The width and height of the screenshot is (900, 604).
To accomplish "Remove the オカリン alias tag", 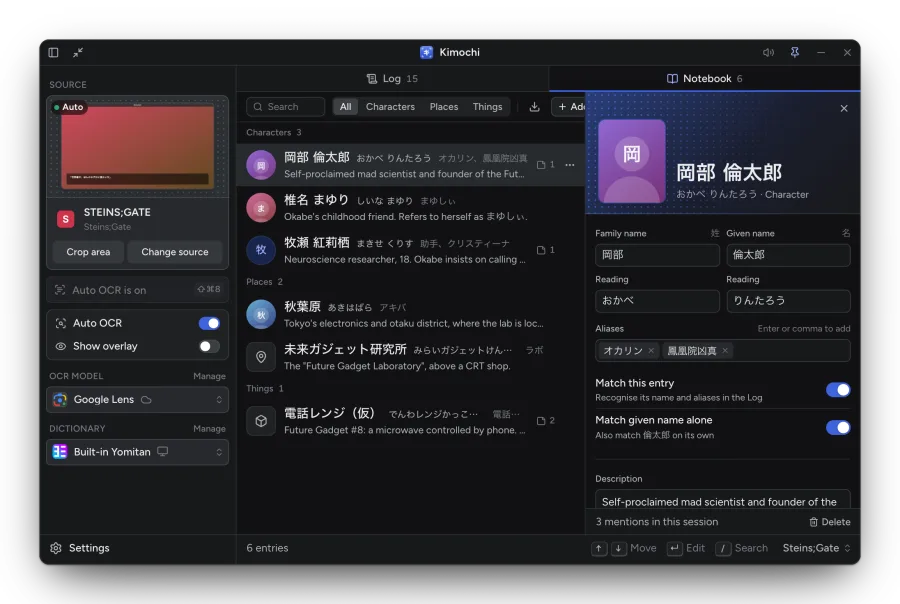I will click(651, 351).
